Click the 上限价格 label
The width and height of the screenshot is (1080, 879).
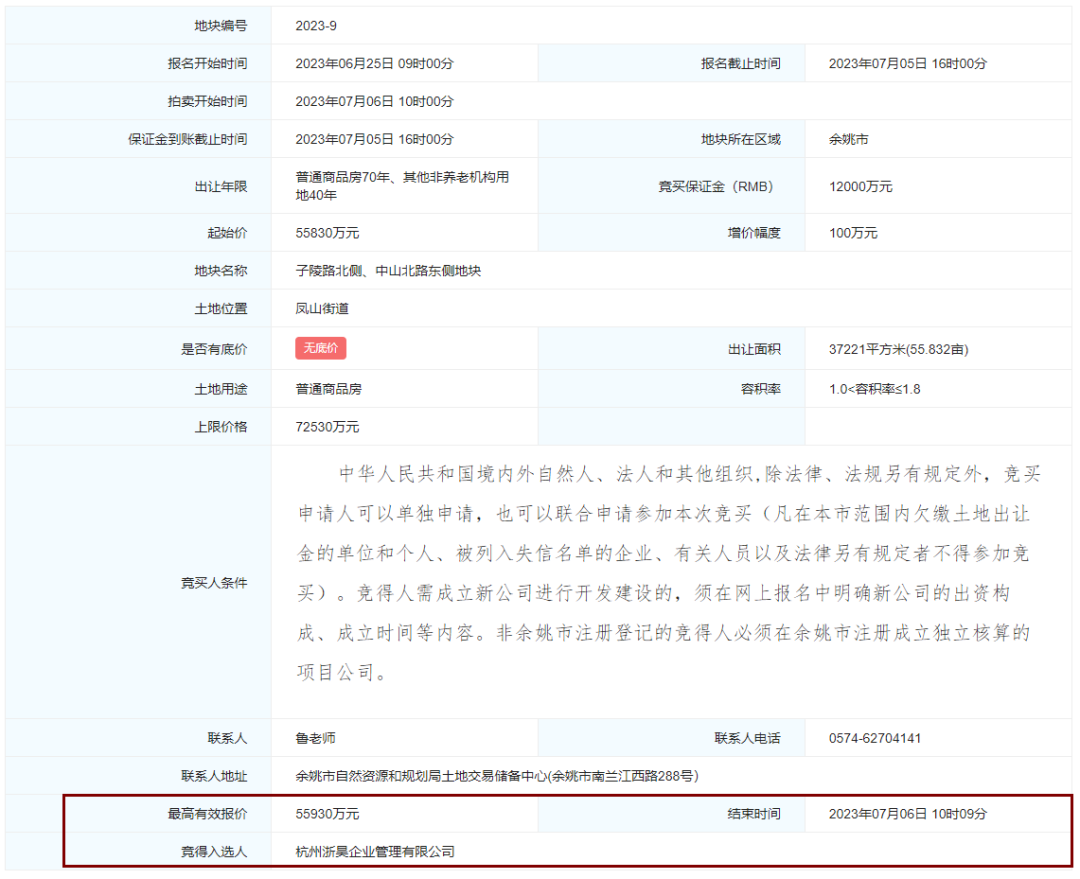[220, 427]
